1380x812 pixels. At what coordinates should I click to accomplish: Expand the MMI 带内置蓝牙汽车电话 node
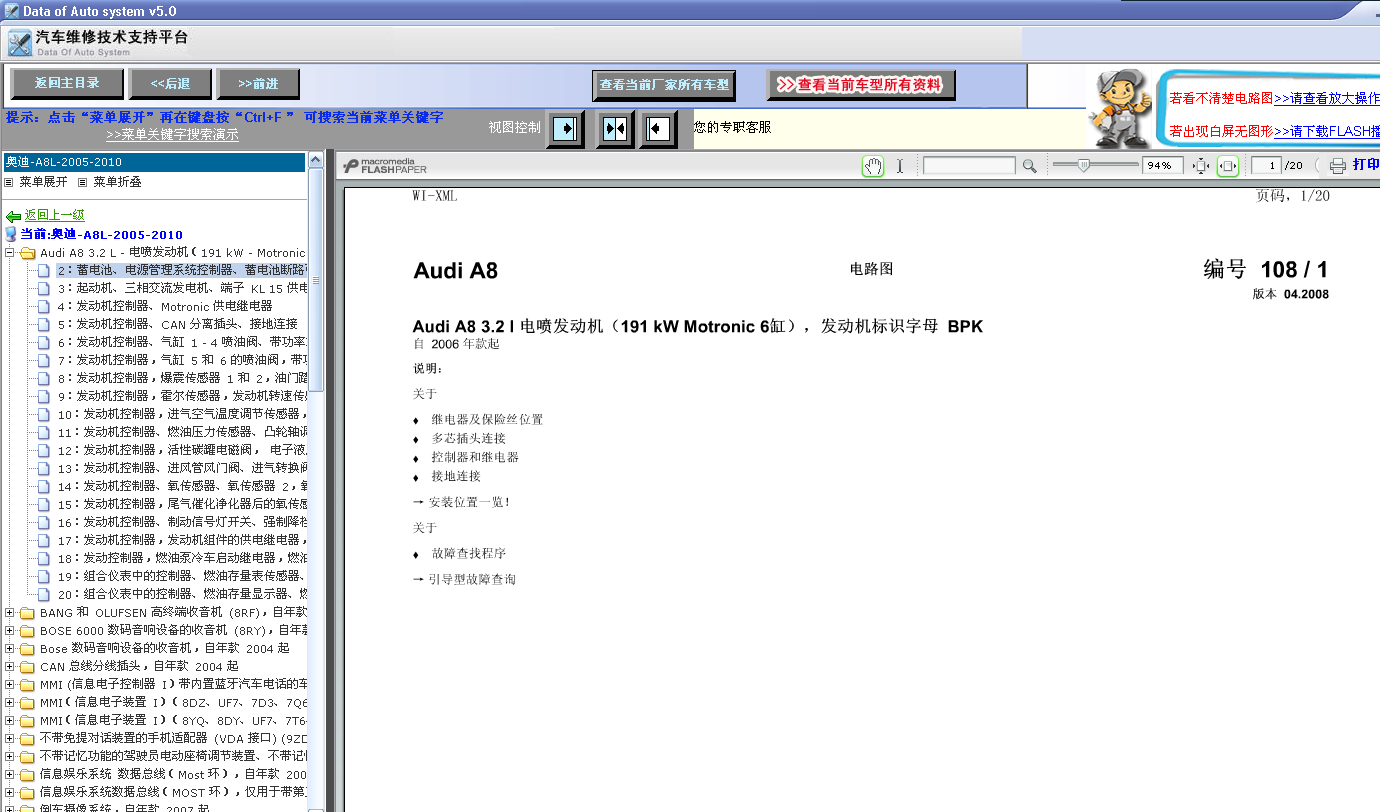(10, 684)
